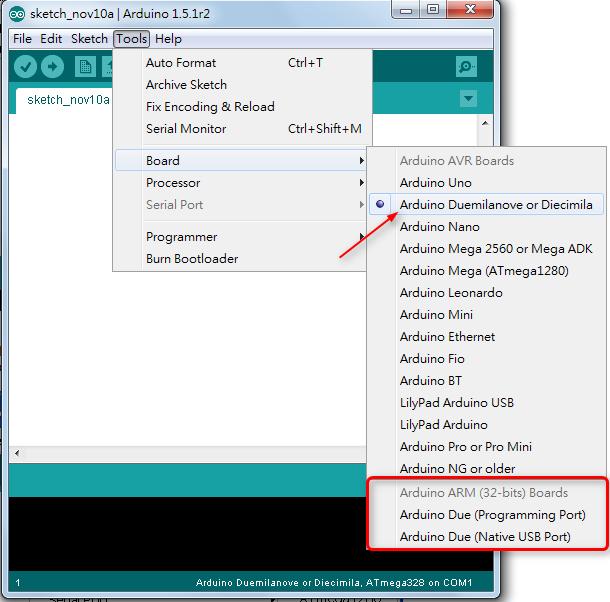Open the Sketch menu
Screen dimensions: 610x602
(x=89, y=39)
